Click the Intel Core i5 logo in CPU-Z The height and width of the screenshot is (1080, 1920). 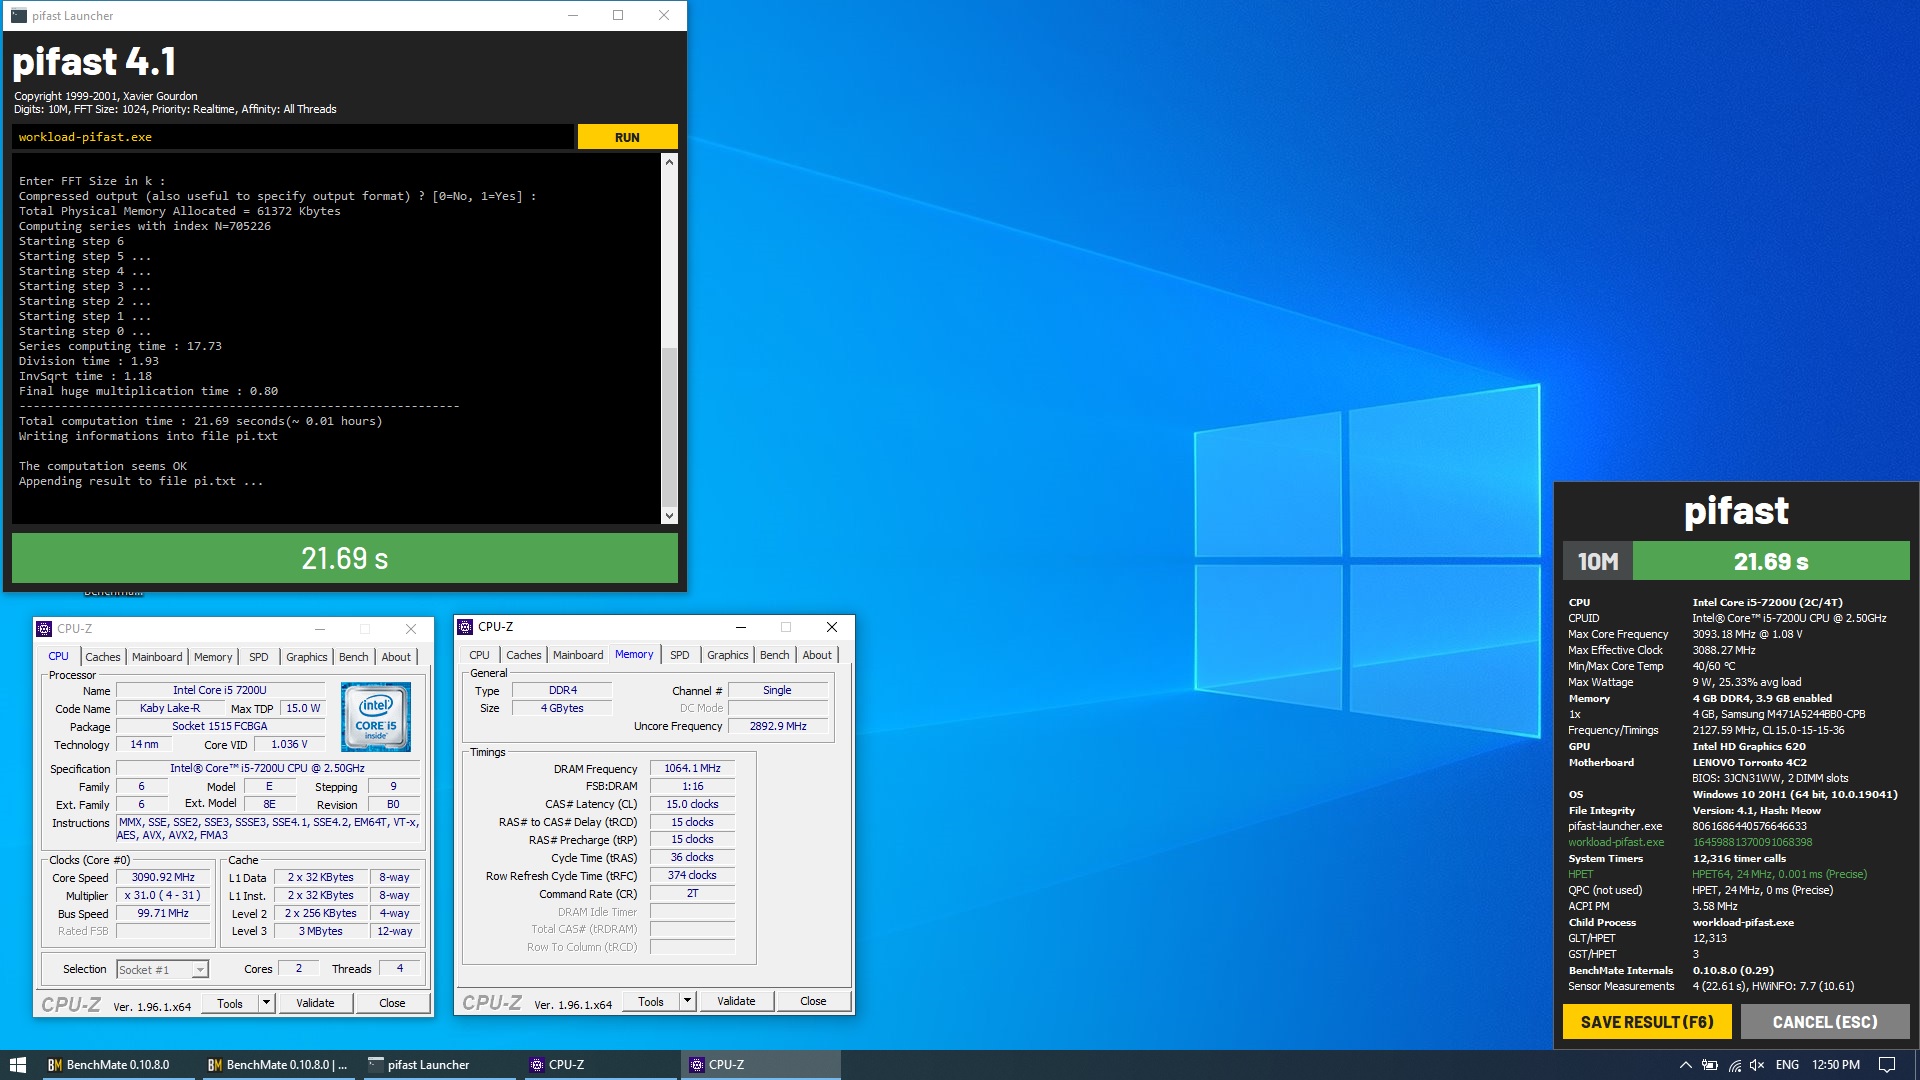[x=376, y=716]
